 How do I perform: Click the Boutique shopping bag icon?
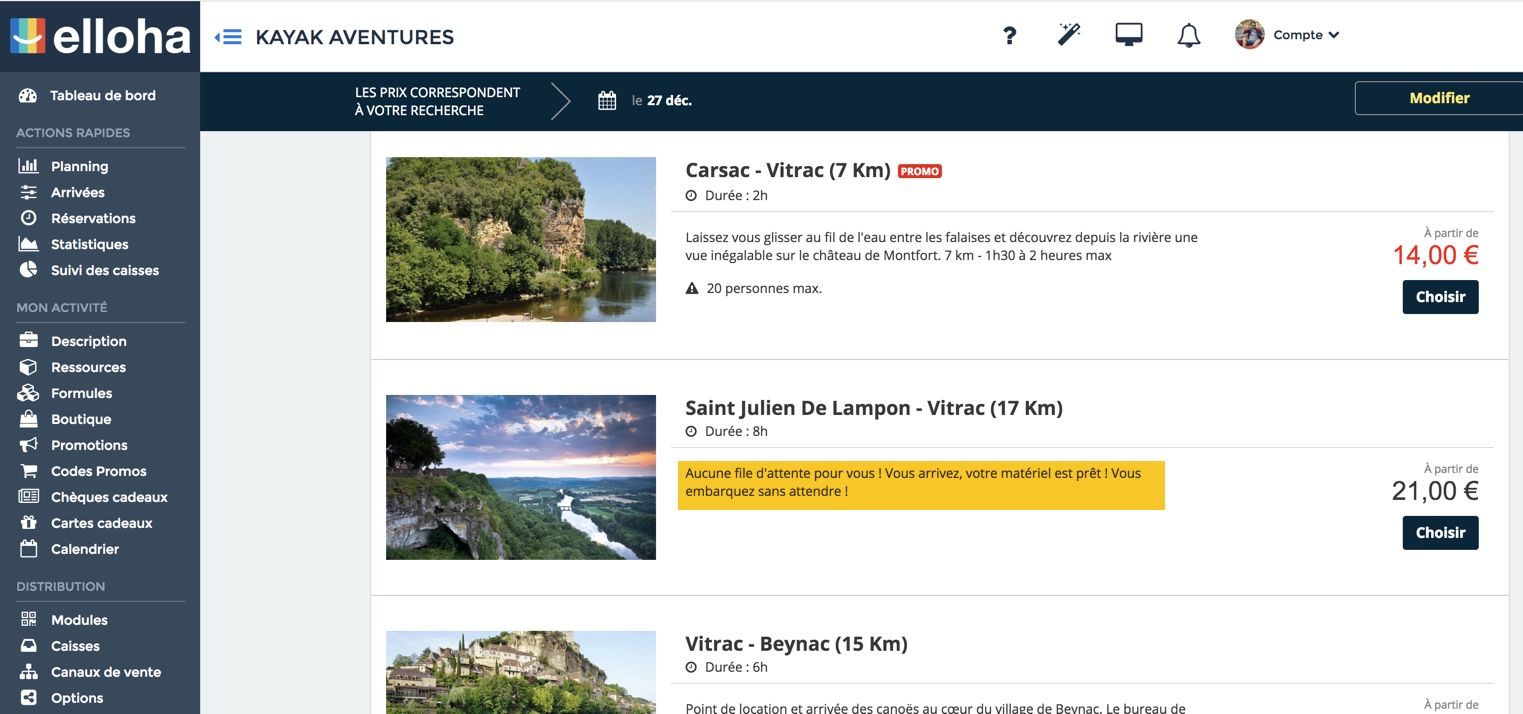click(x=28, y=419)
